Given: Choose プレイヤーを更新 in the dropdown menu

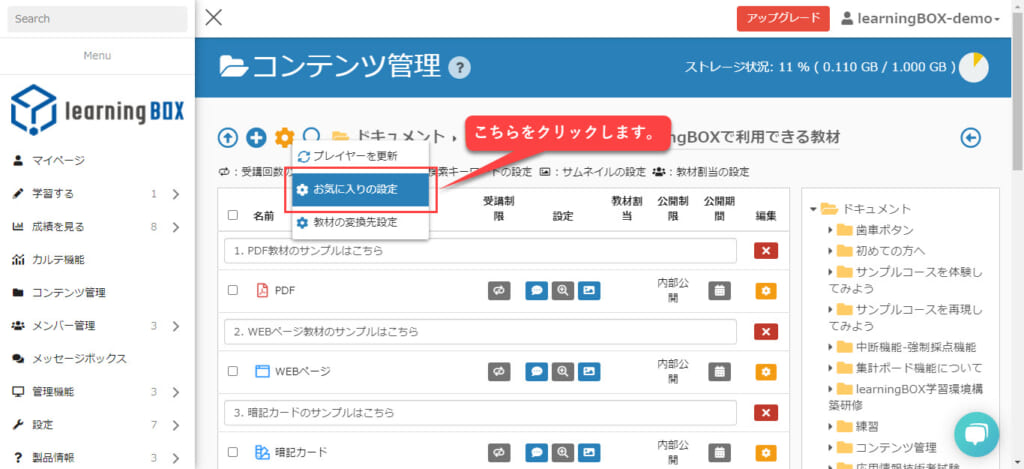Looking at the screenshot, I should [354, 156].
